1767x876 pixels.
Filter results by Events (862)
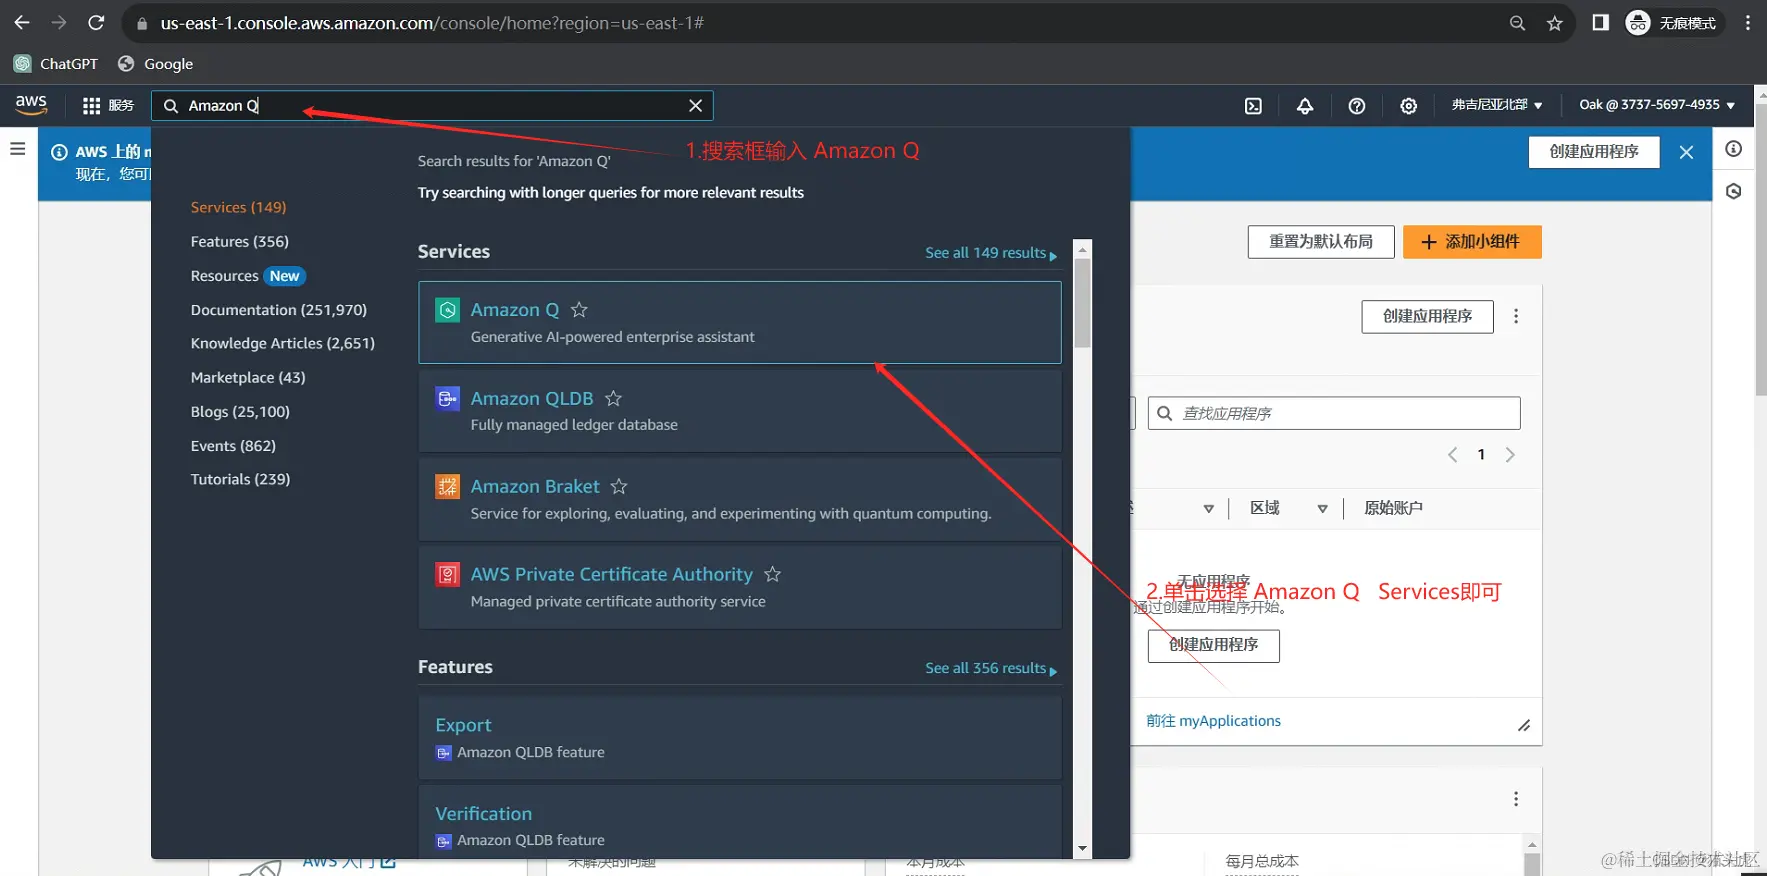click(x=233, y=445)
